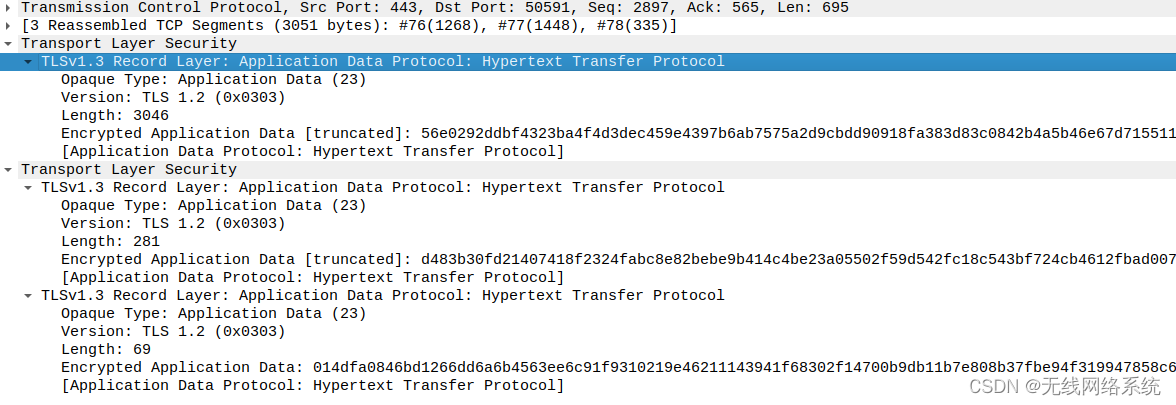Expand the 3 Reassembled TCP Segments row
The width and height of the screenshot is (1176, 405).
(x=8, y=26)
